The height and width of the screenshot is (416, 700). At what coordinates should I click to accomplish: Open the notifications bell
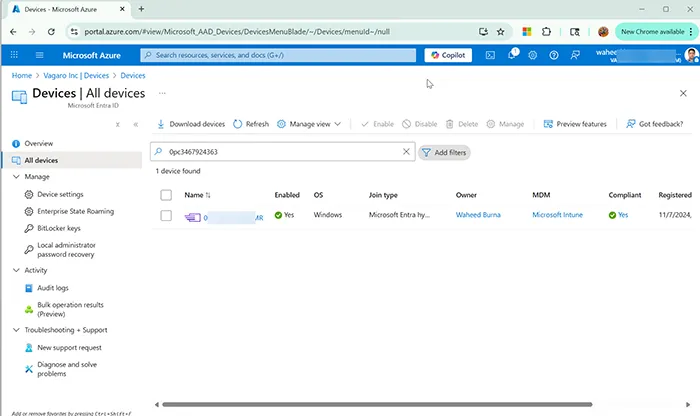pos(512,55)
